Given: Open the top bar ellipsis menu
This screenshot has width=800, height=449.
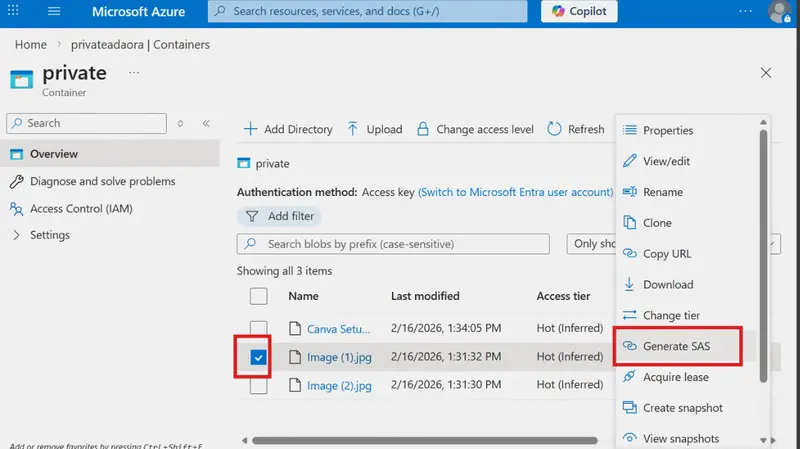Looking at the screenshot, I should (x=745, y=11).
